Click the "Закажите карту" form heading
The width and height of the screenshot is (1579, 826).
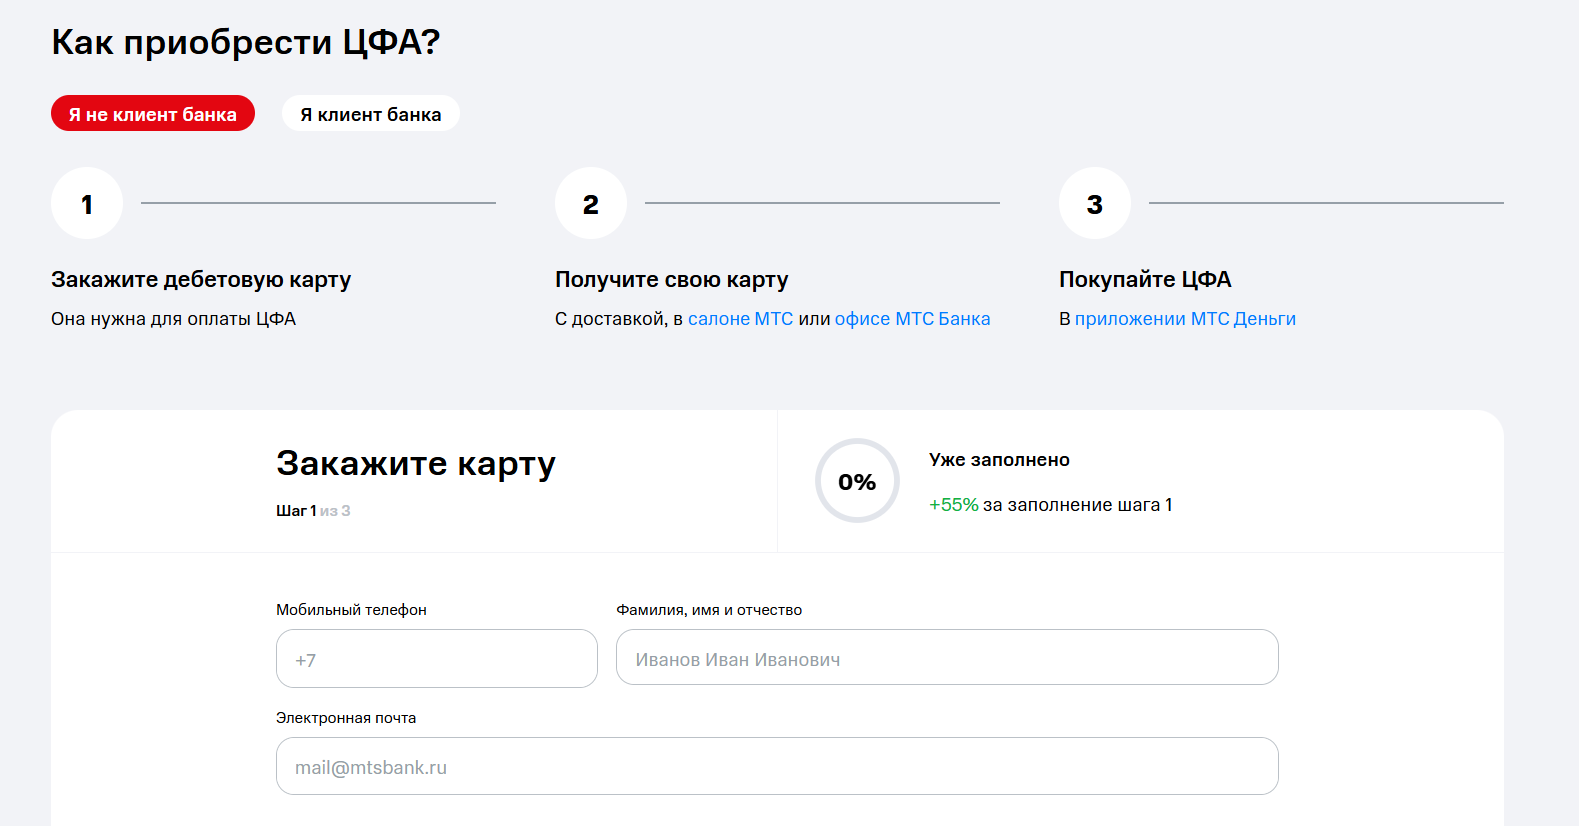point(416,464)
